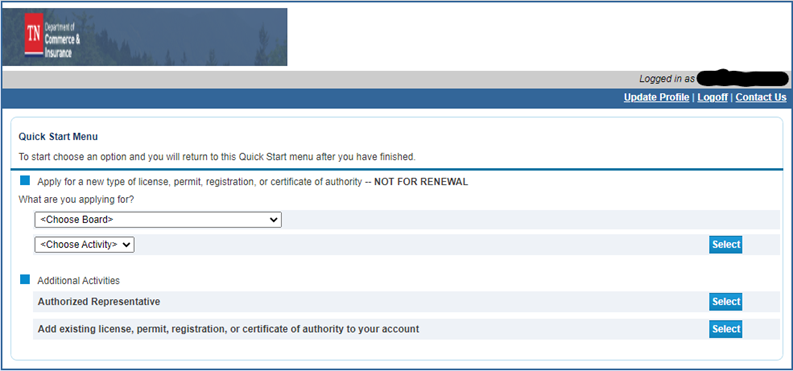793x371 pixels.
Task: Open the Contact Us link
Action: tap(761, 98)
